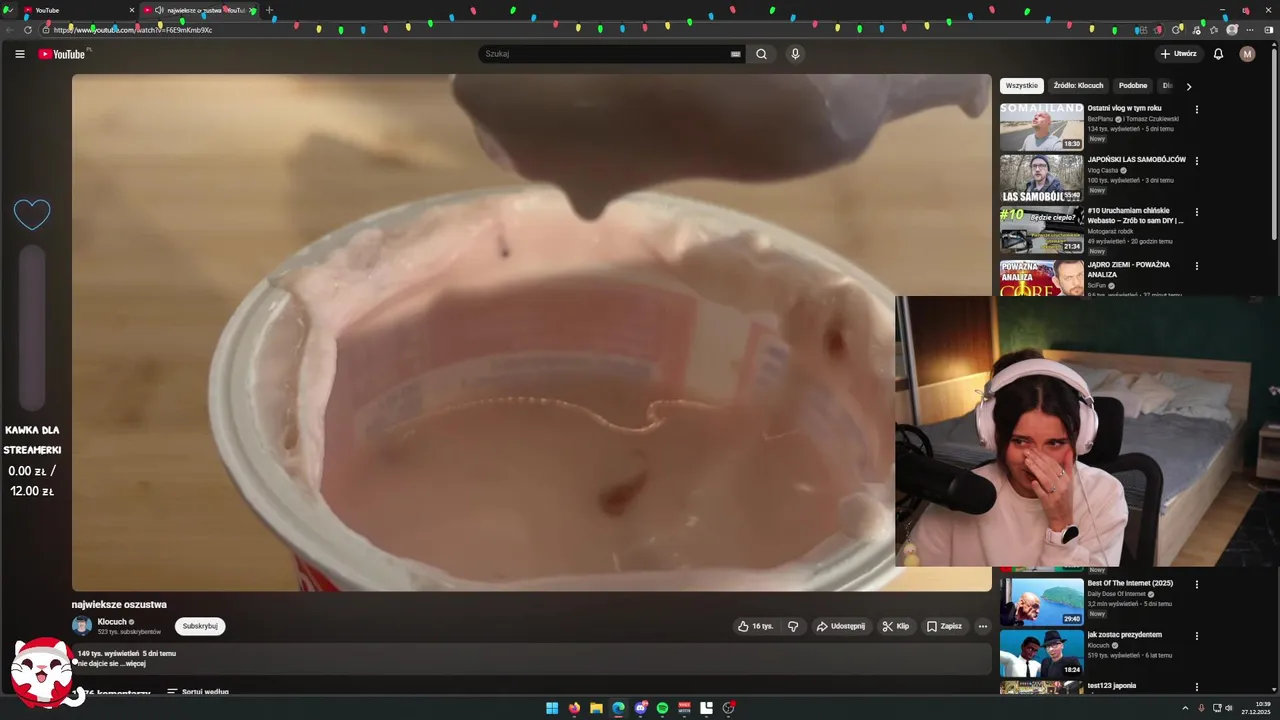
Task: Switch to the najwieksze oszustwa browser tab
Action: pos(199,10)
